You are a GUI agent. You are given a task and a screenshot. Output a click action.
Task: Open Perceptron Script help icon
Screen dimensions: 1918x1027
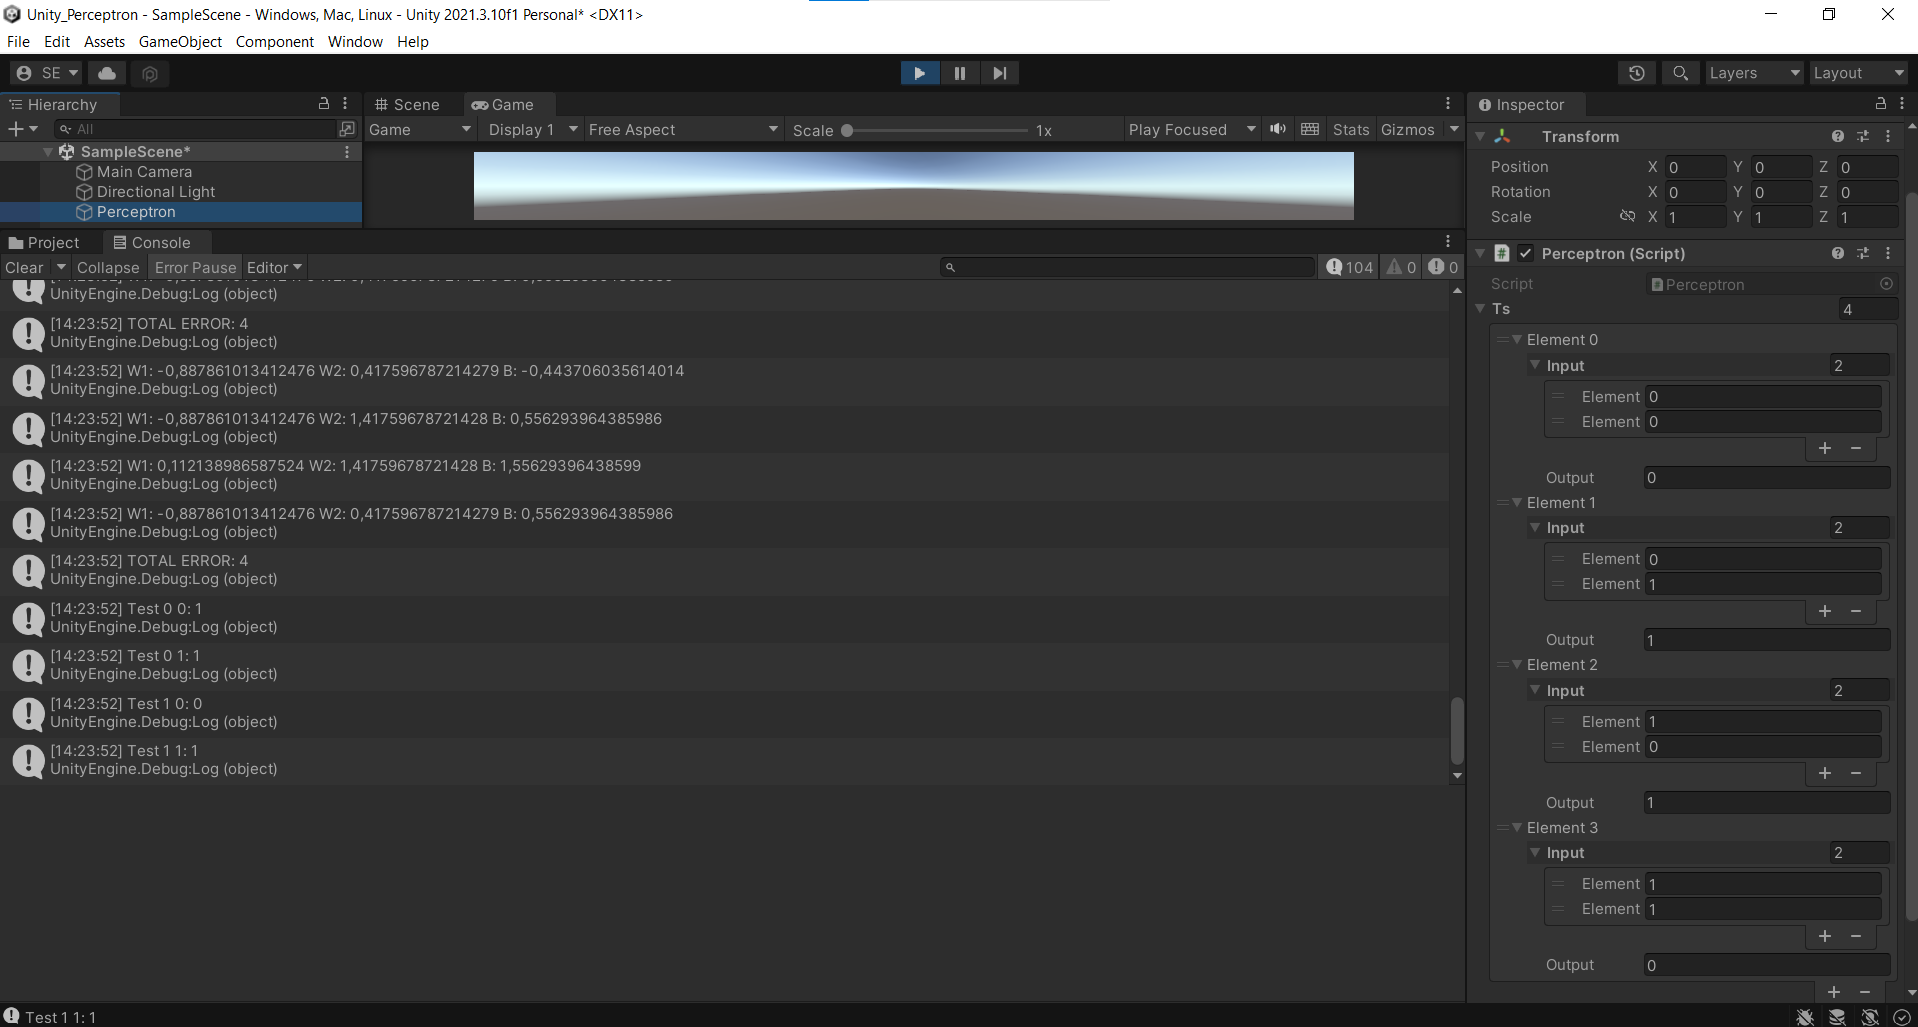coord(1838,254)
